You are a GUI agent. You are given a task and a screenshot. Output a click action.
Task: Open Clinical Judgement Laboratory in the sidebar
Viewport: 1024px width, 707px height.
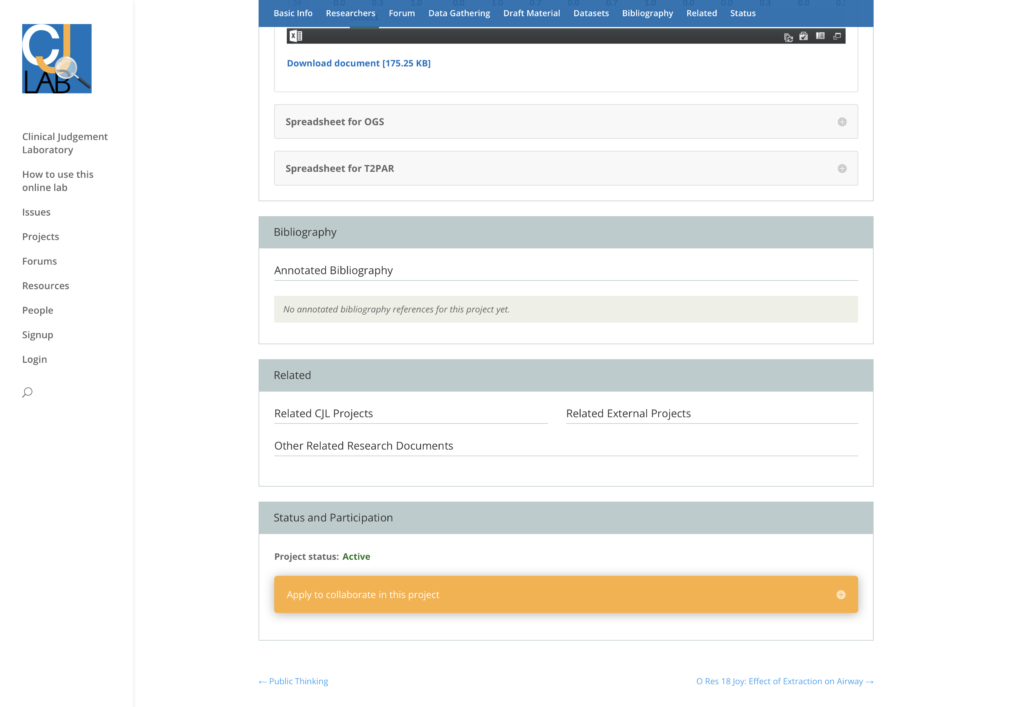click(65, 143)
